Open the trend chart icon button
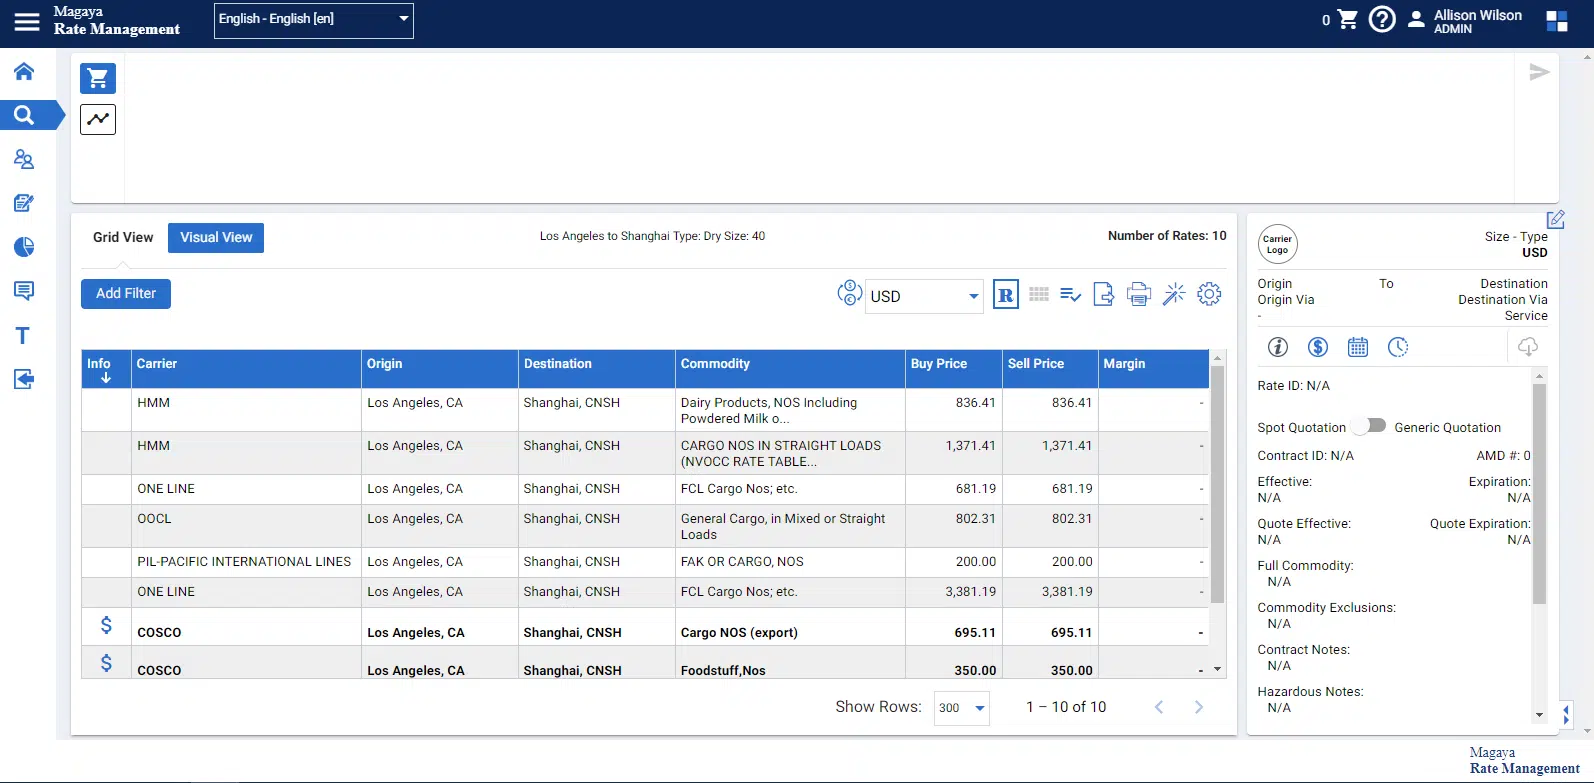 [98, 120]
